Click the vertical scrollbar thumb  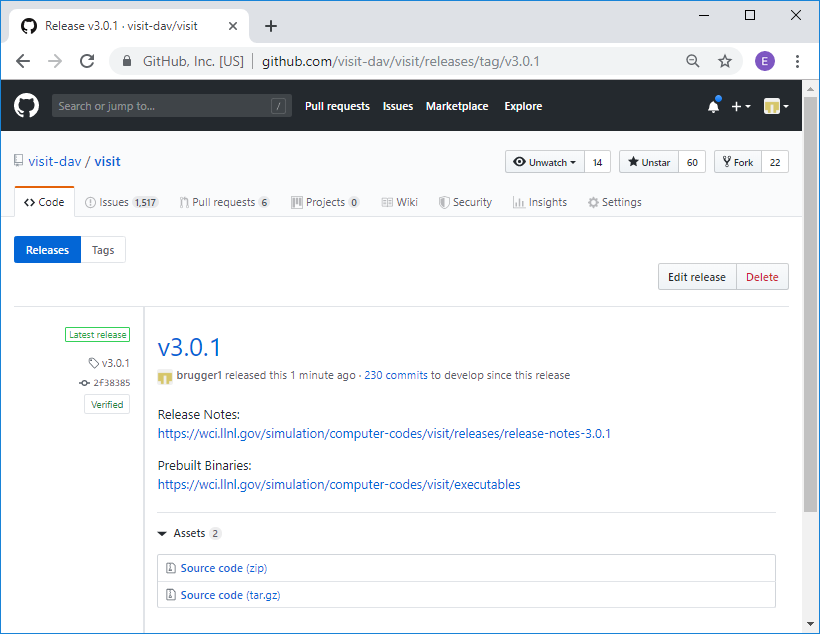[810, 303]
